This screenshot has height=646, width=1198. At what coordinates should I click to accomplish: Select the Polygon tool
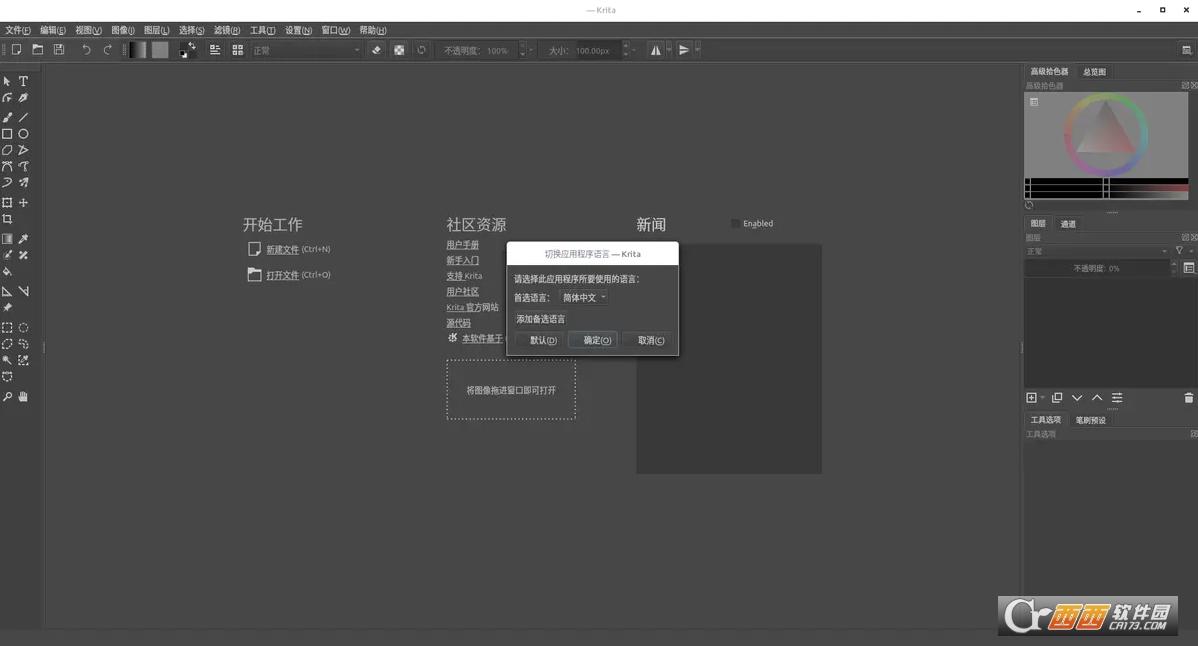7,150
